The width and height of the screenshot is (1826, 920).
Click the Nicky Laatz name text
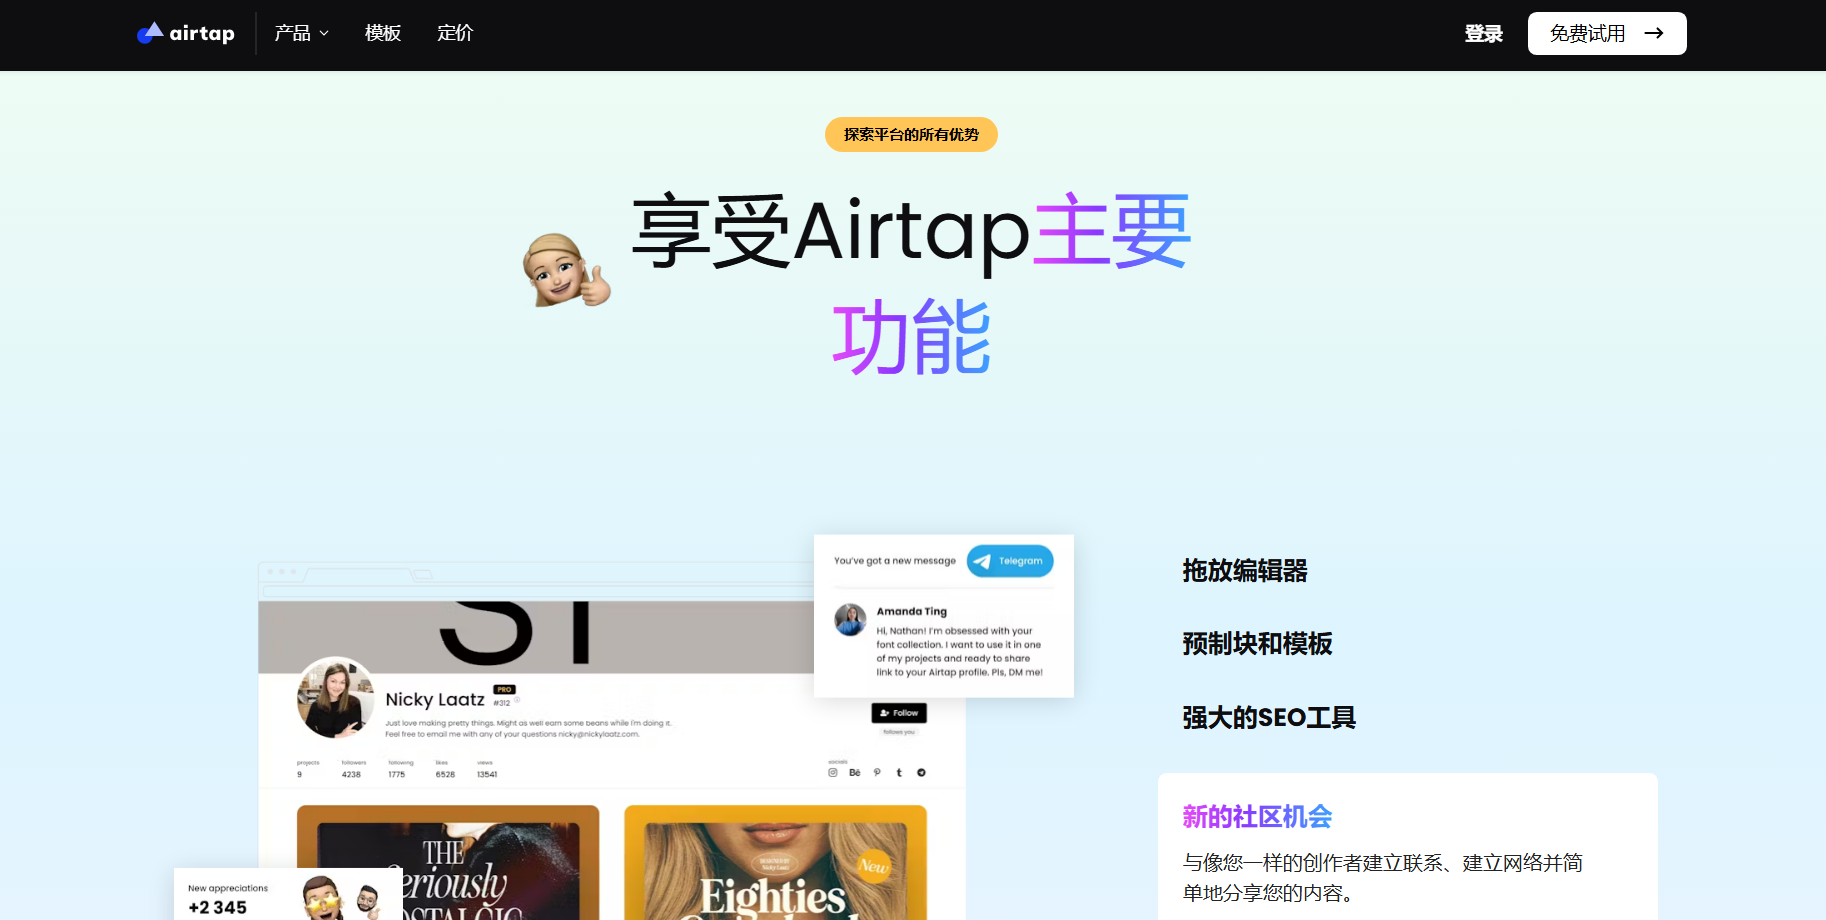(x=435, y=699)
